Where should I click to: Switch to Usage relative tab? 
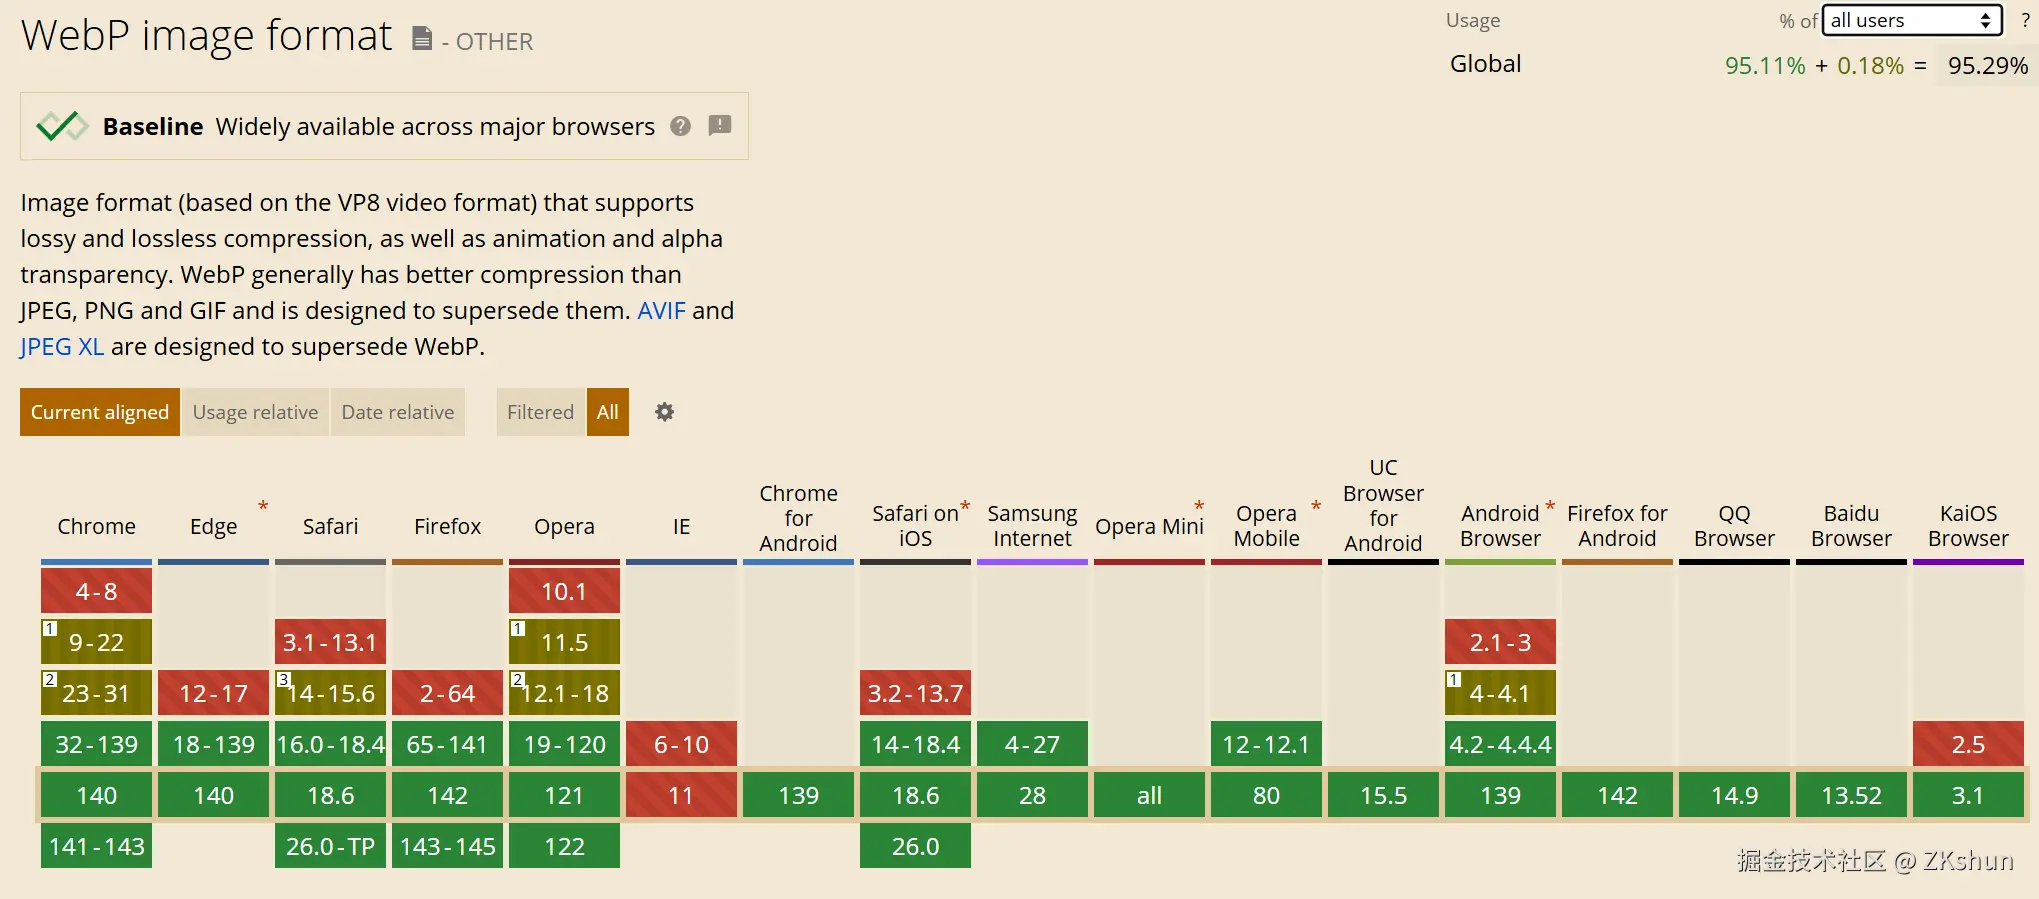coord(255,412)
